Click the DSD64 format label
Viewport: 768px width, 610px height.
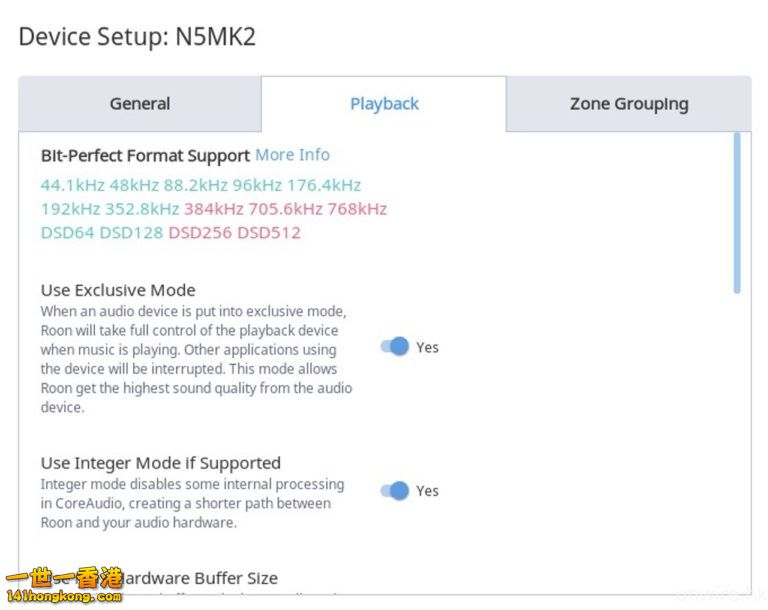point(67,233)
